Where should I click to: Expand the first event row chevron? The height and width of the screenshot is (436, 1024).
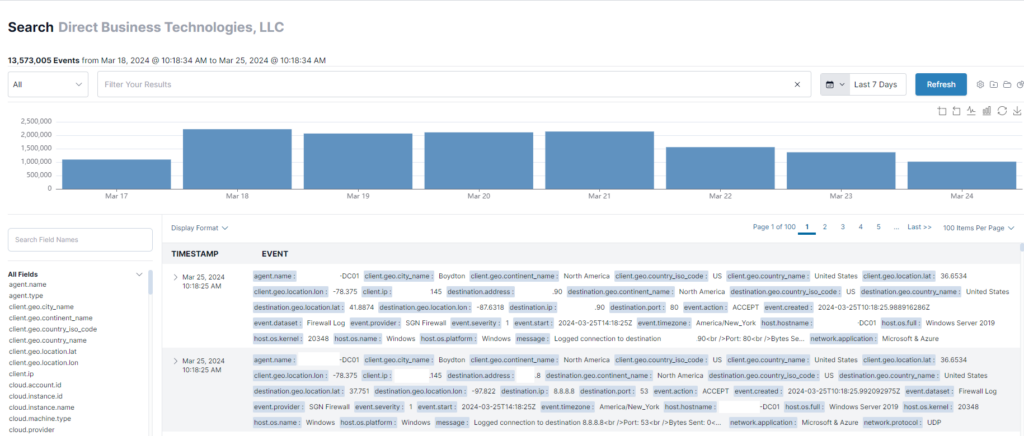tap(176, 276)
